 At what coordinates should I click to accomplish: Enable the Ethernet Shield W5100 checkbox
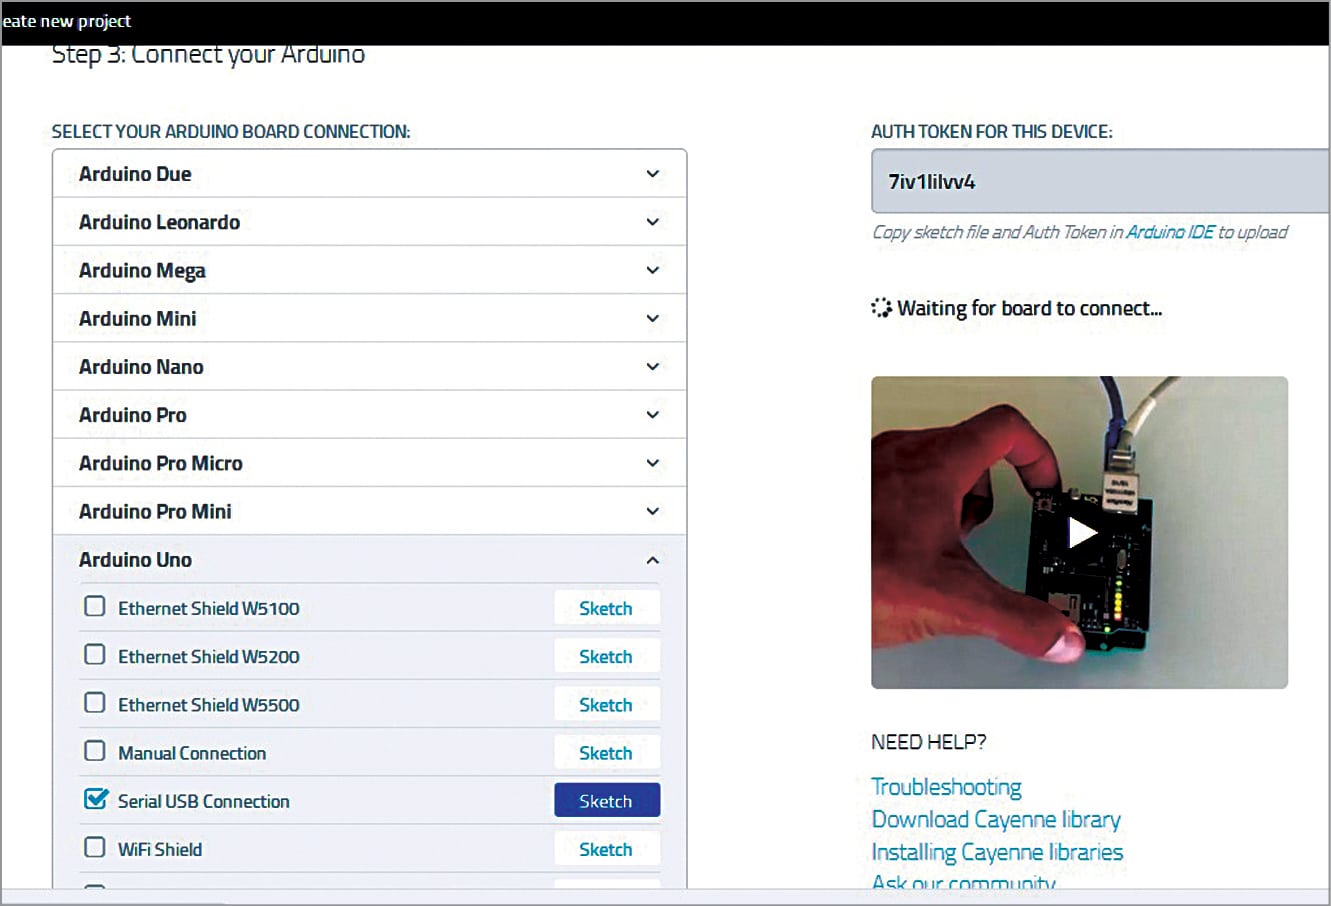(94, 606)
